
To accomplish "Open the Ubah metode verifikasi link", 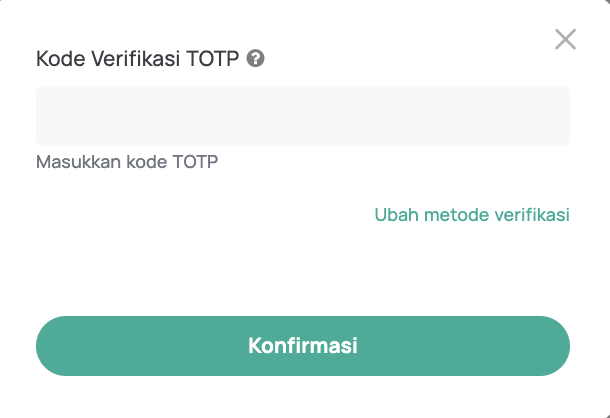I will click(472, 214).
